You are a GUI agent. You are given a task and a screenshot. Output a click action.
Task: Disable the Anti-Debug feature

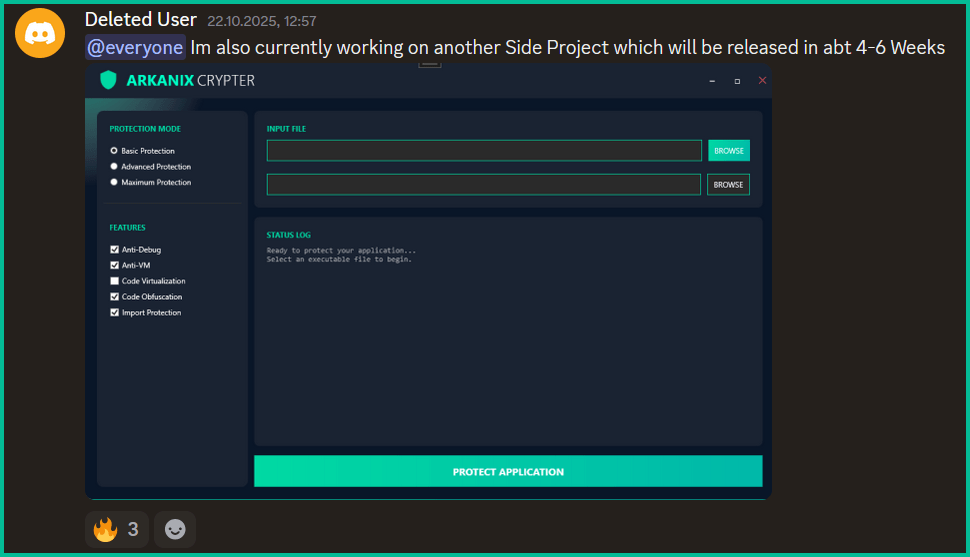(114, 250)
